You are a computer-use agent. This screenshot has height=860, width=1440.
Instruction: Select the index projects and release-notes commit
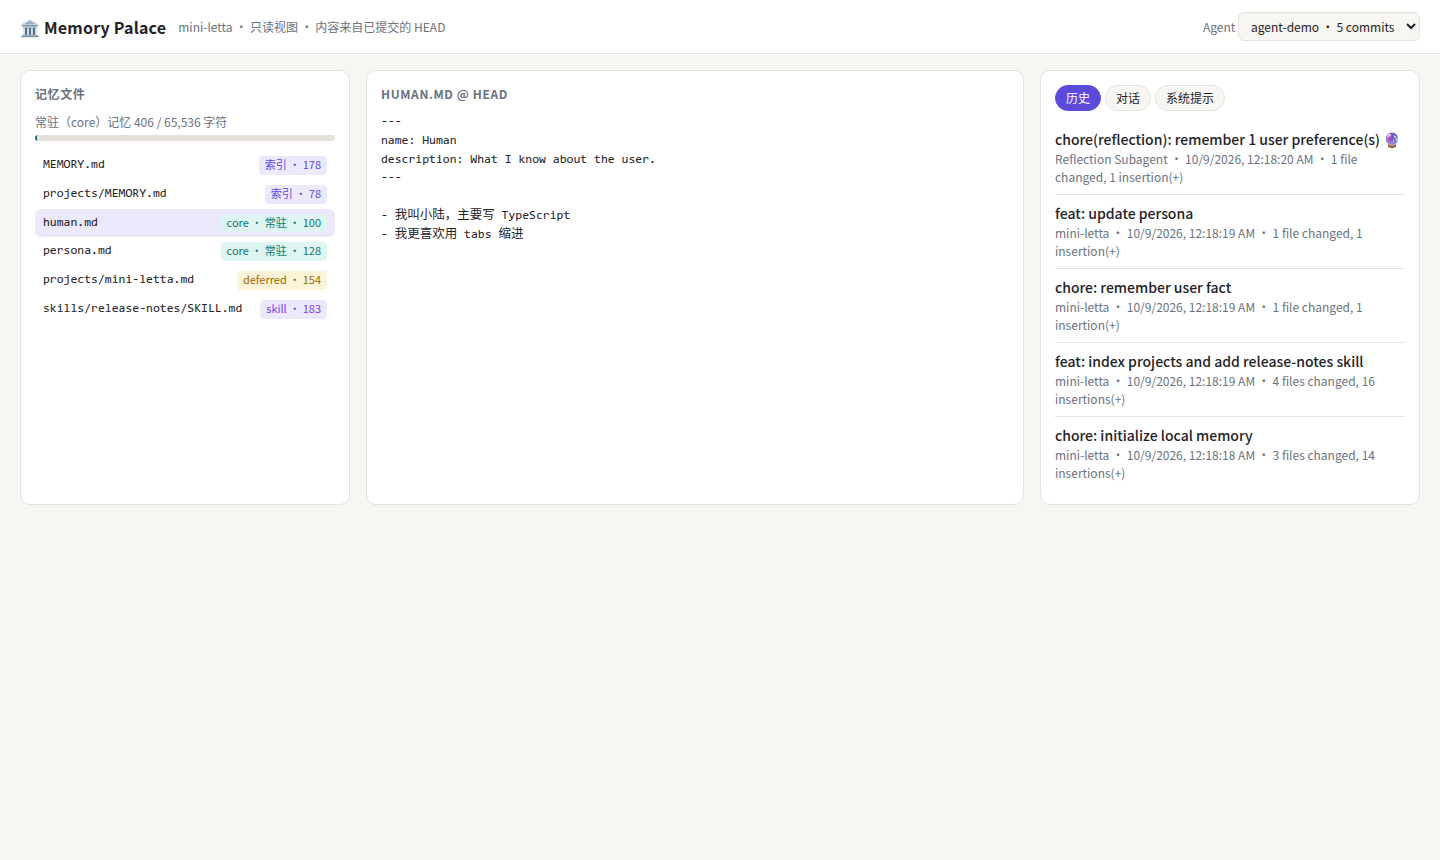coord(1230,380)
